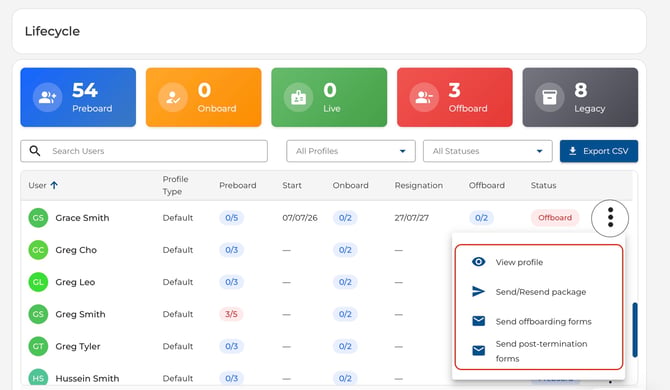Open the 3 Offboard card
The height and width of the screenshot is (390, 670).
pyautogui.click(x=455, y=97)
